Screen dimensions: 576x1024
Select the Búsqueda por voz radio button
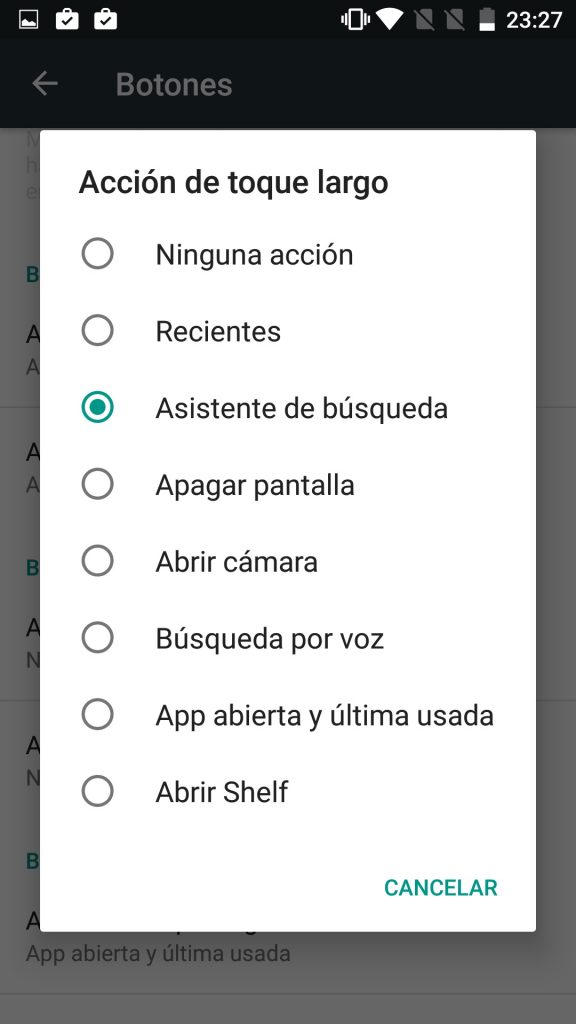point(97,637)
